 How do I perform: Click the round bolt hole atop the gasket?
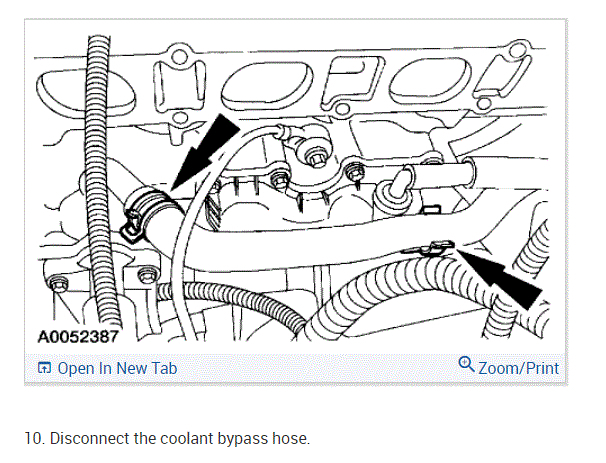click(178, 56)
